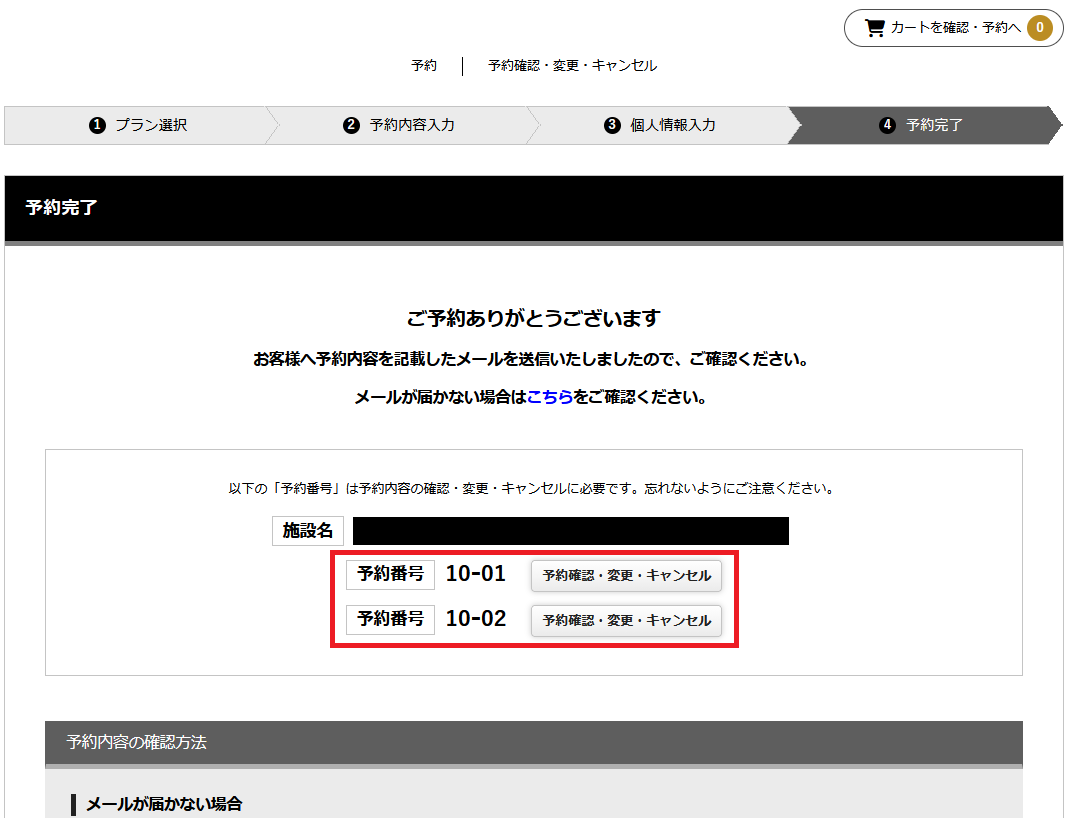Image resolution: width=1067 pixels, height=818 pixels.
Task: Click the cart count badge showing 0
Action: (1039, 28)
